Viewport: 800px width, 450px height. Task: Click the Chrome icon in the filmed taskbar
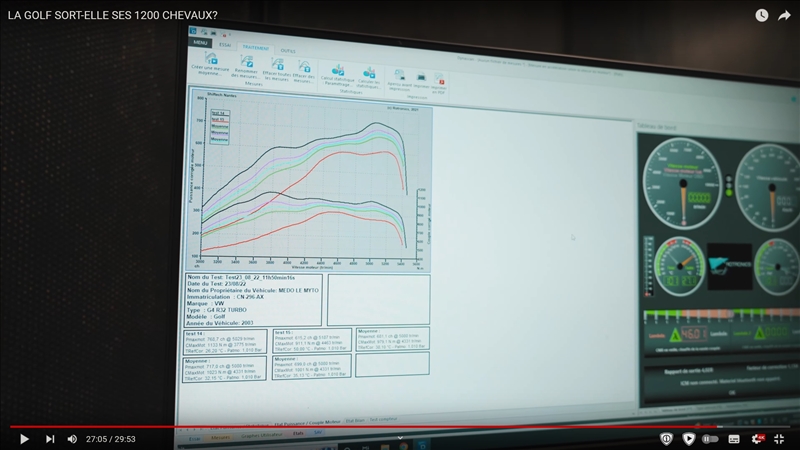coord(403,446)
